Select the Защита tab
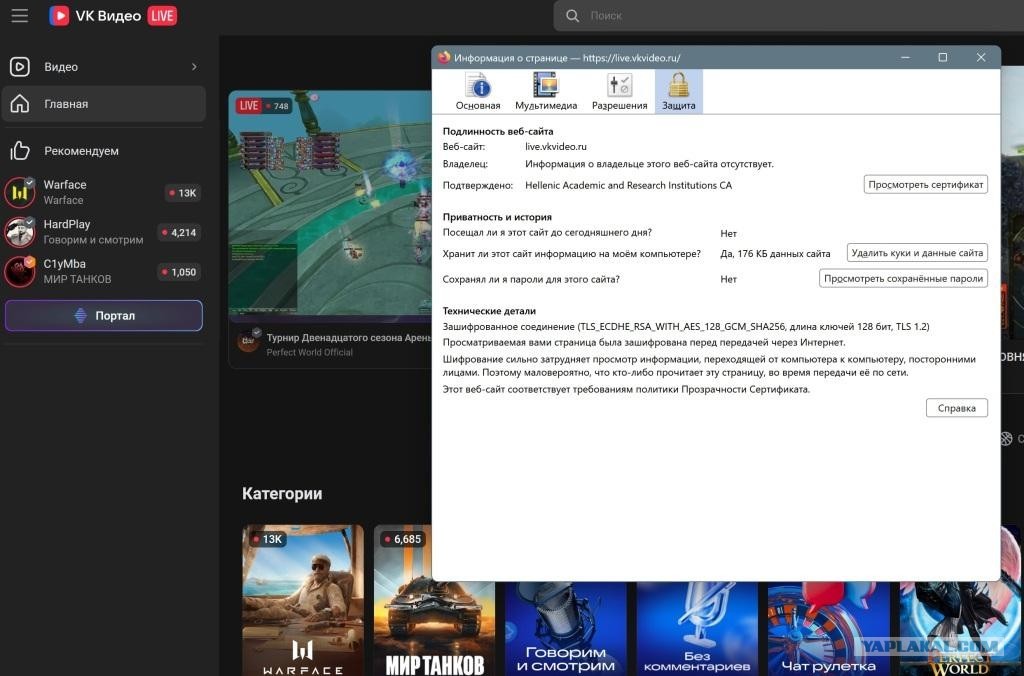 [x=679, y=91]
